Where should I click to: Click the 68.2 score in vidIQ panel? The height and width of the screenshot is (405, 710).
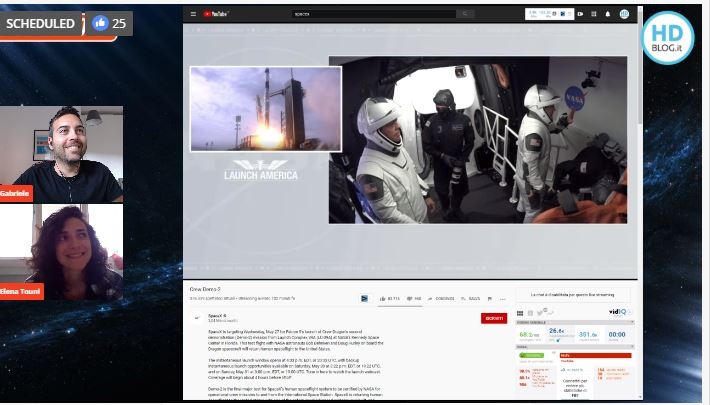coord(529,336)
